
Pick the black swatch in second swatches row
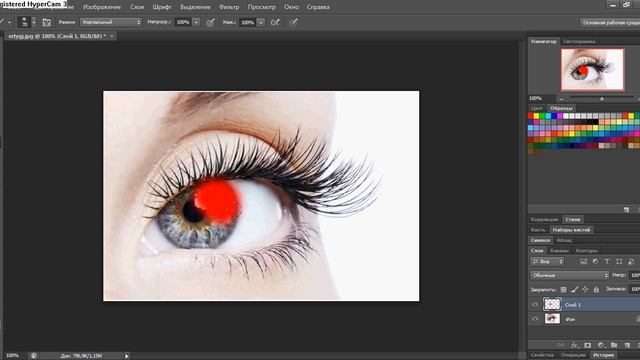click(x=596, y=122)
